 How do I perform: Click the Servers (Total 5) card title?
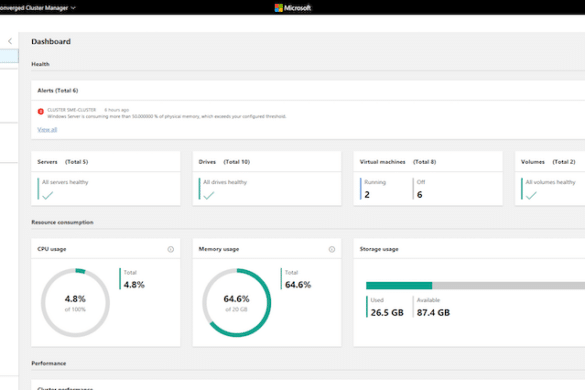(x=63, y=162)
